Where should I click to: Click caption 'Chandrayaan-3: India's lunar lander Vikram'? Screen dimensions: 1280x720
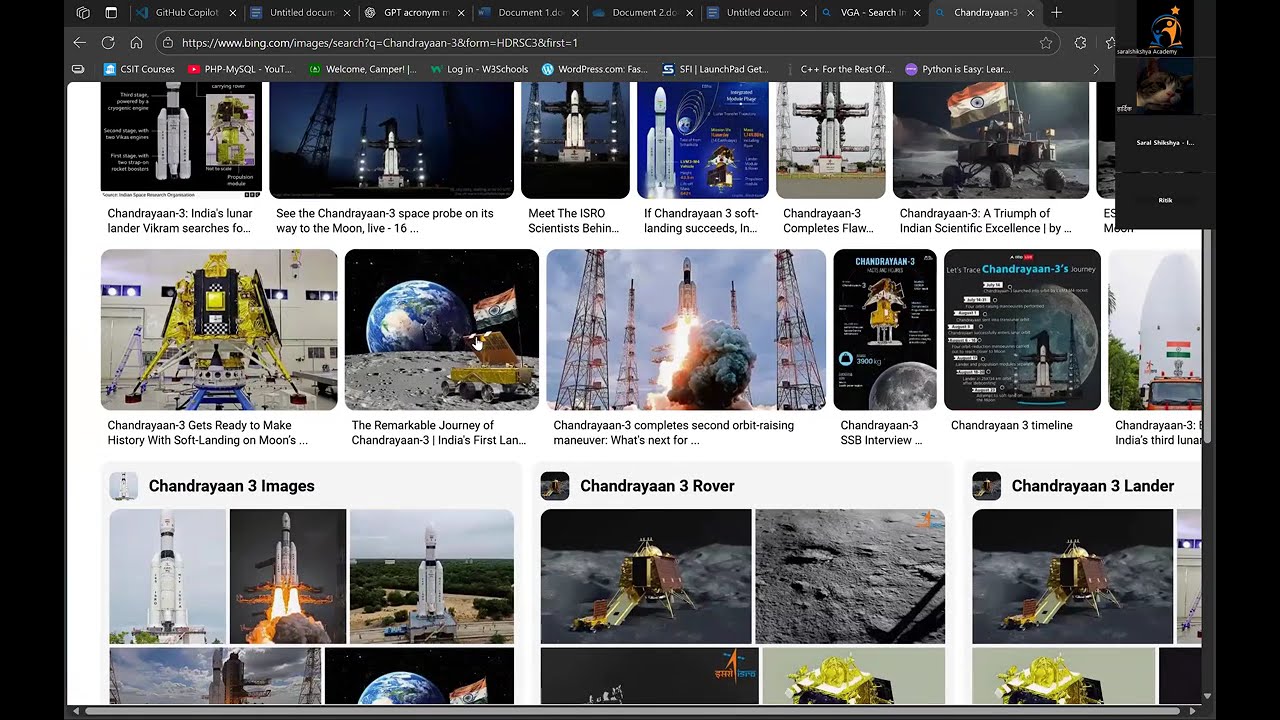pos(180,220)
